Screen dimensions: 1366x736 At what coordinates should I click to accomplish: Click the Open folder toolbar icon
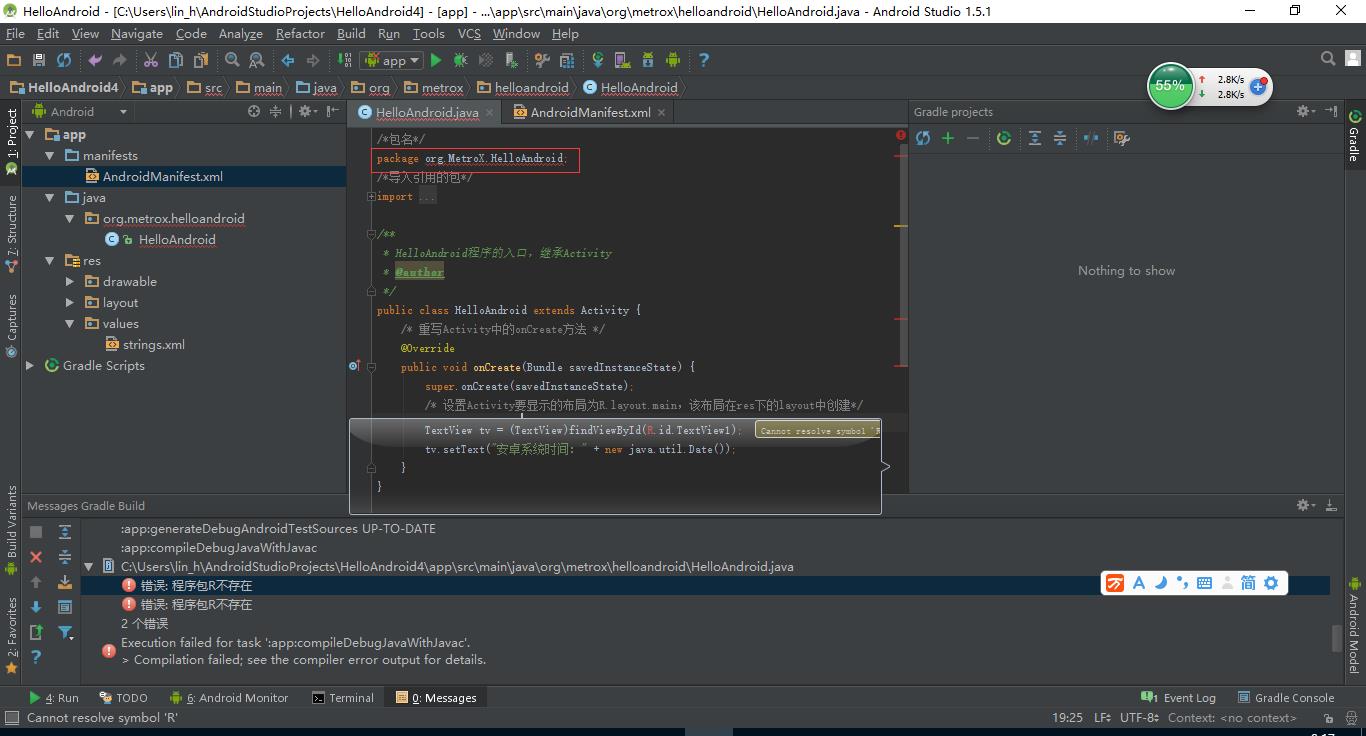pyautogui.click(x=14, y=60)
